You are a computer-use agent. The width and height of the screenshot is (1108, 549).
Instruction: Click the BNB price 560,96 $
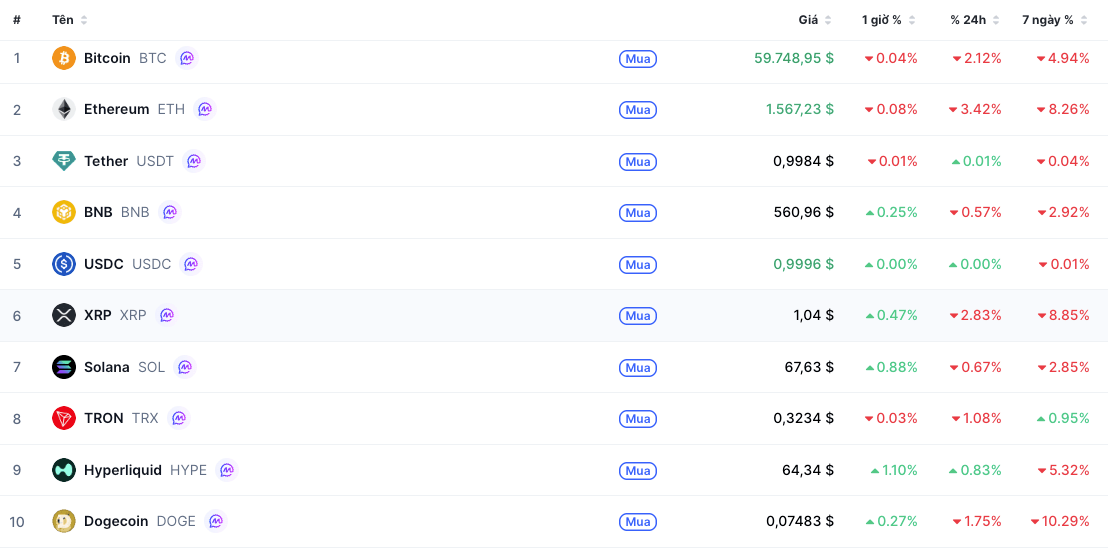tap(803, 213)
